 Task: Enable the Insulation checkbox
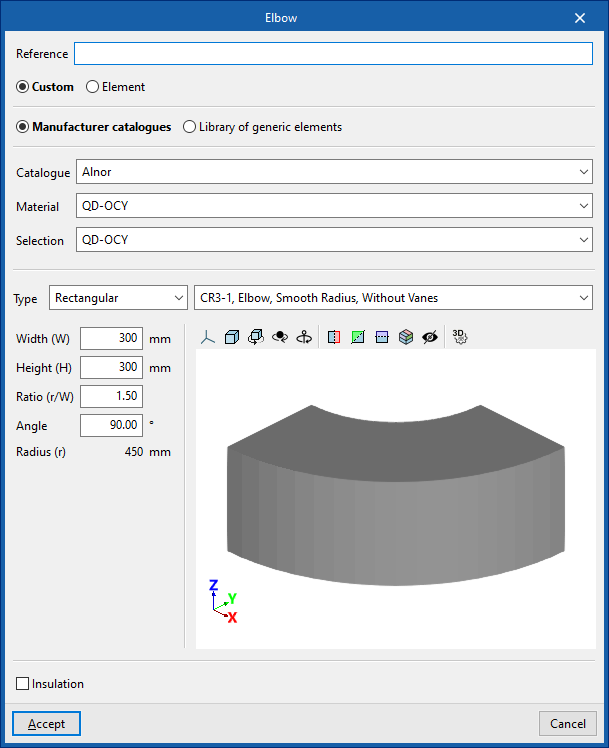coord(22,684)
